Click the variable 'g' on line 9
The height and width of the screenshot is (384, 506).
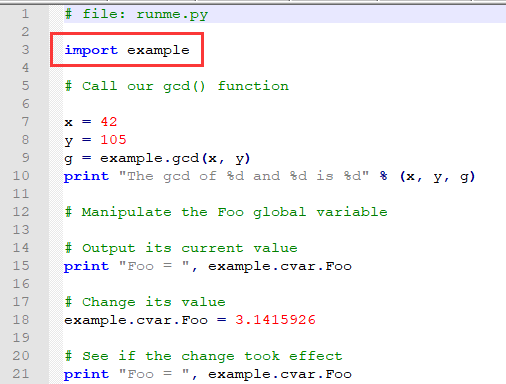(x=68, y=159)
